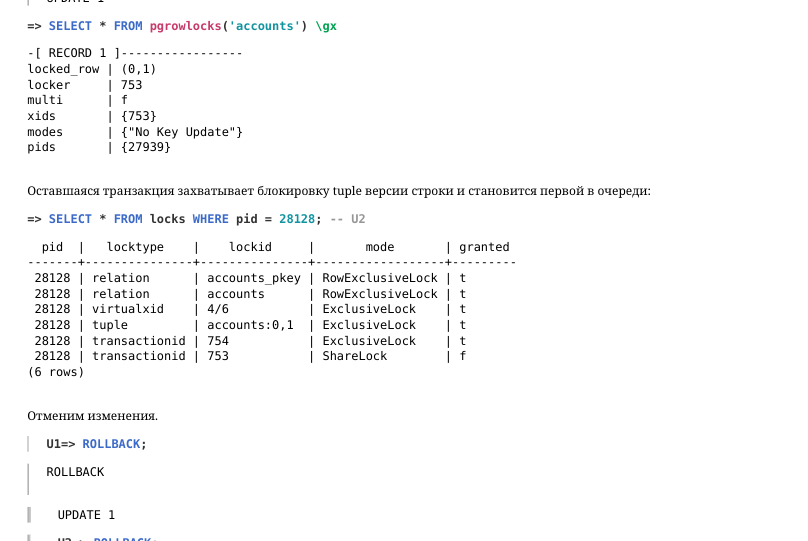Click the RECORD 1 header line
This screenshot has height=541, width=808.
point(134,53)
